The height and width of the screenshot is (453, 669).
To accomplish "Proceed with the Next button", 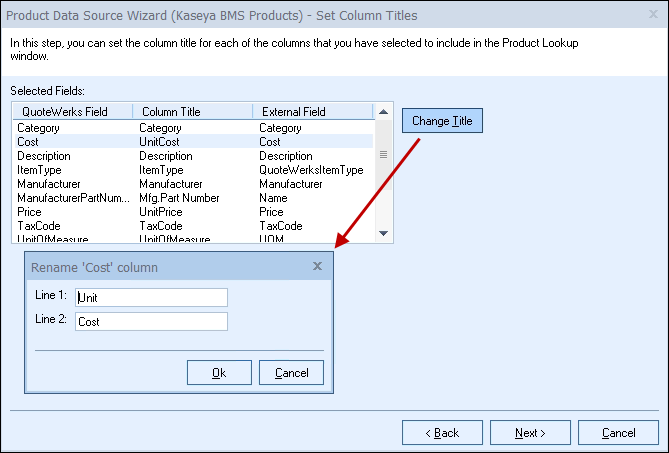I will pos(530,433).
